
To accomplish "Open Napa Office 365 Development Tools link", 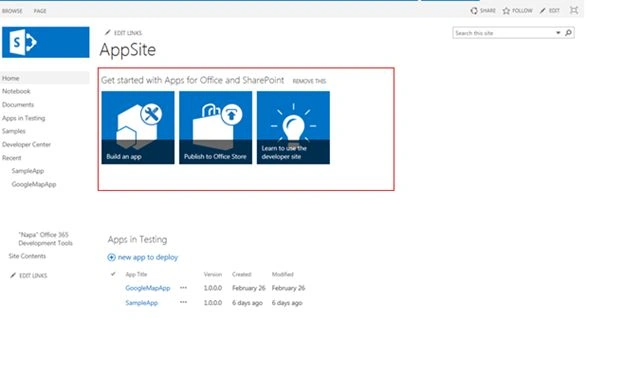I will pos(45,239).
